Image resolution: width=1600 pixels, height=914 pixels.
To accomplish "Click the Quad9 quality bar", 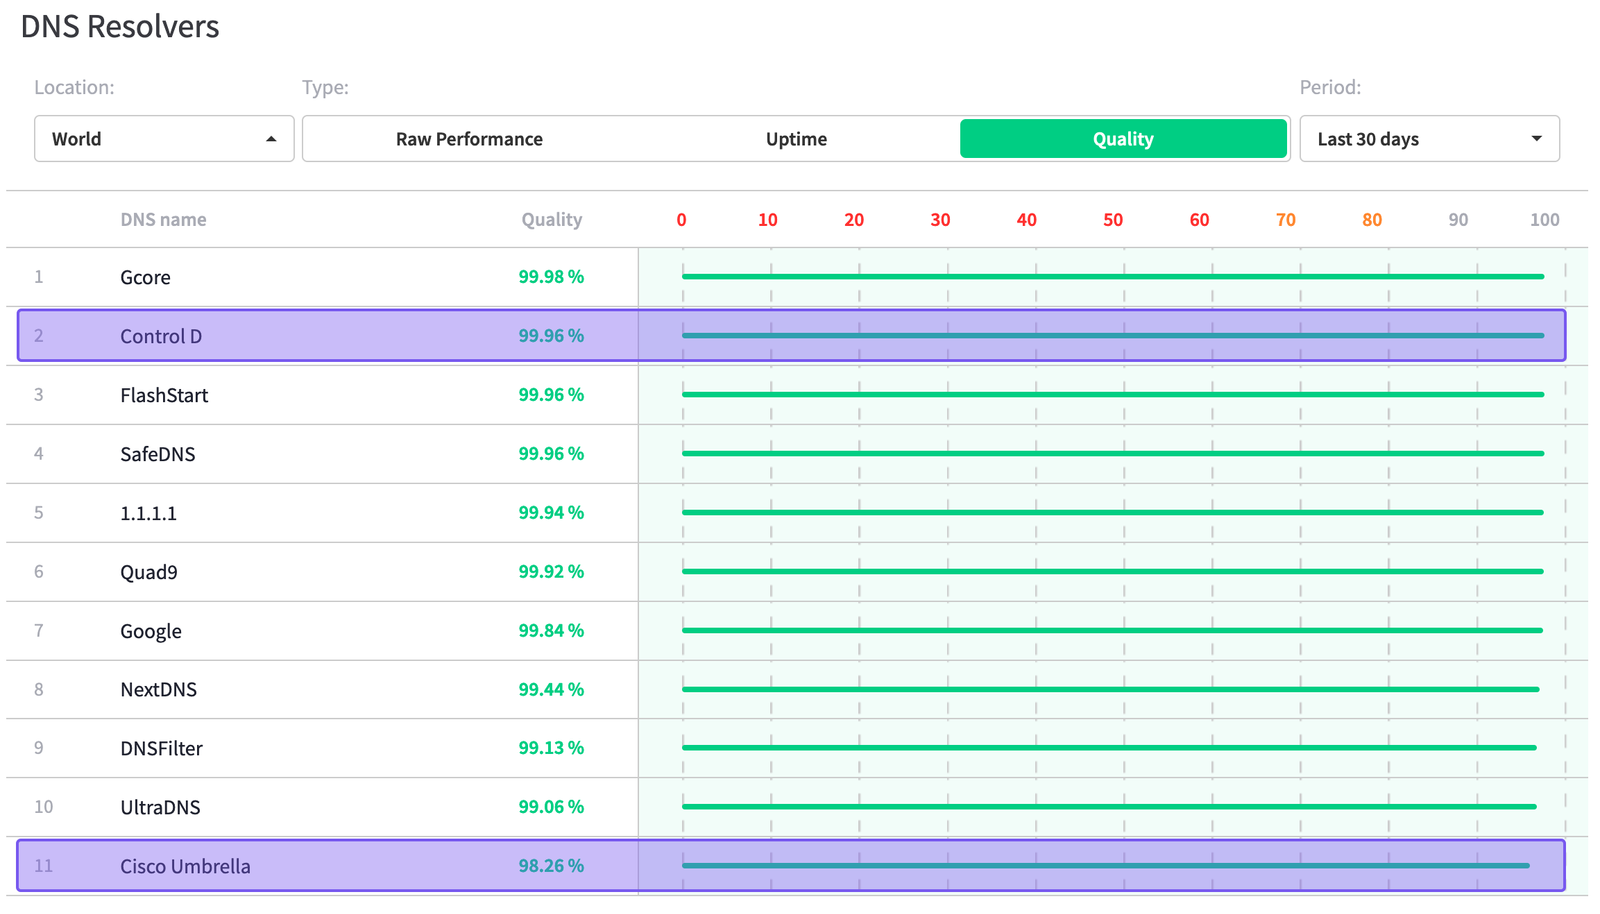I will click(x=1112, y=571).
